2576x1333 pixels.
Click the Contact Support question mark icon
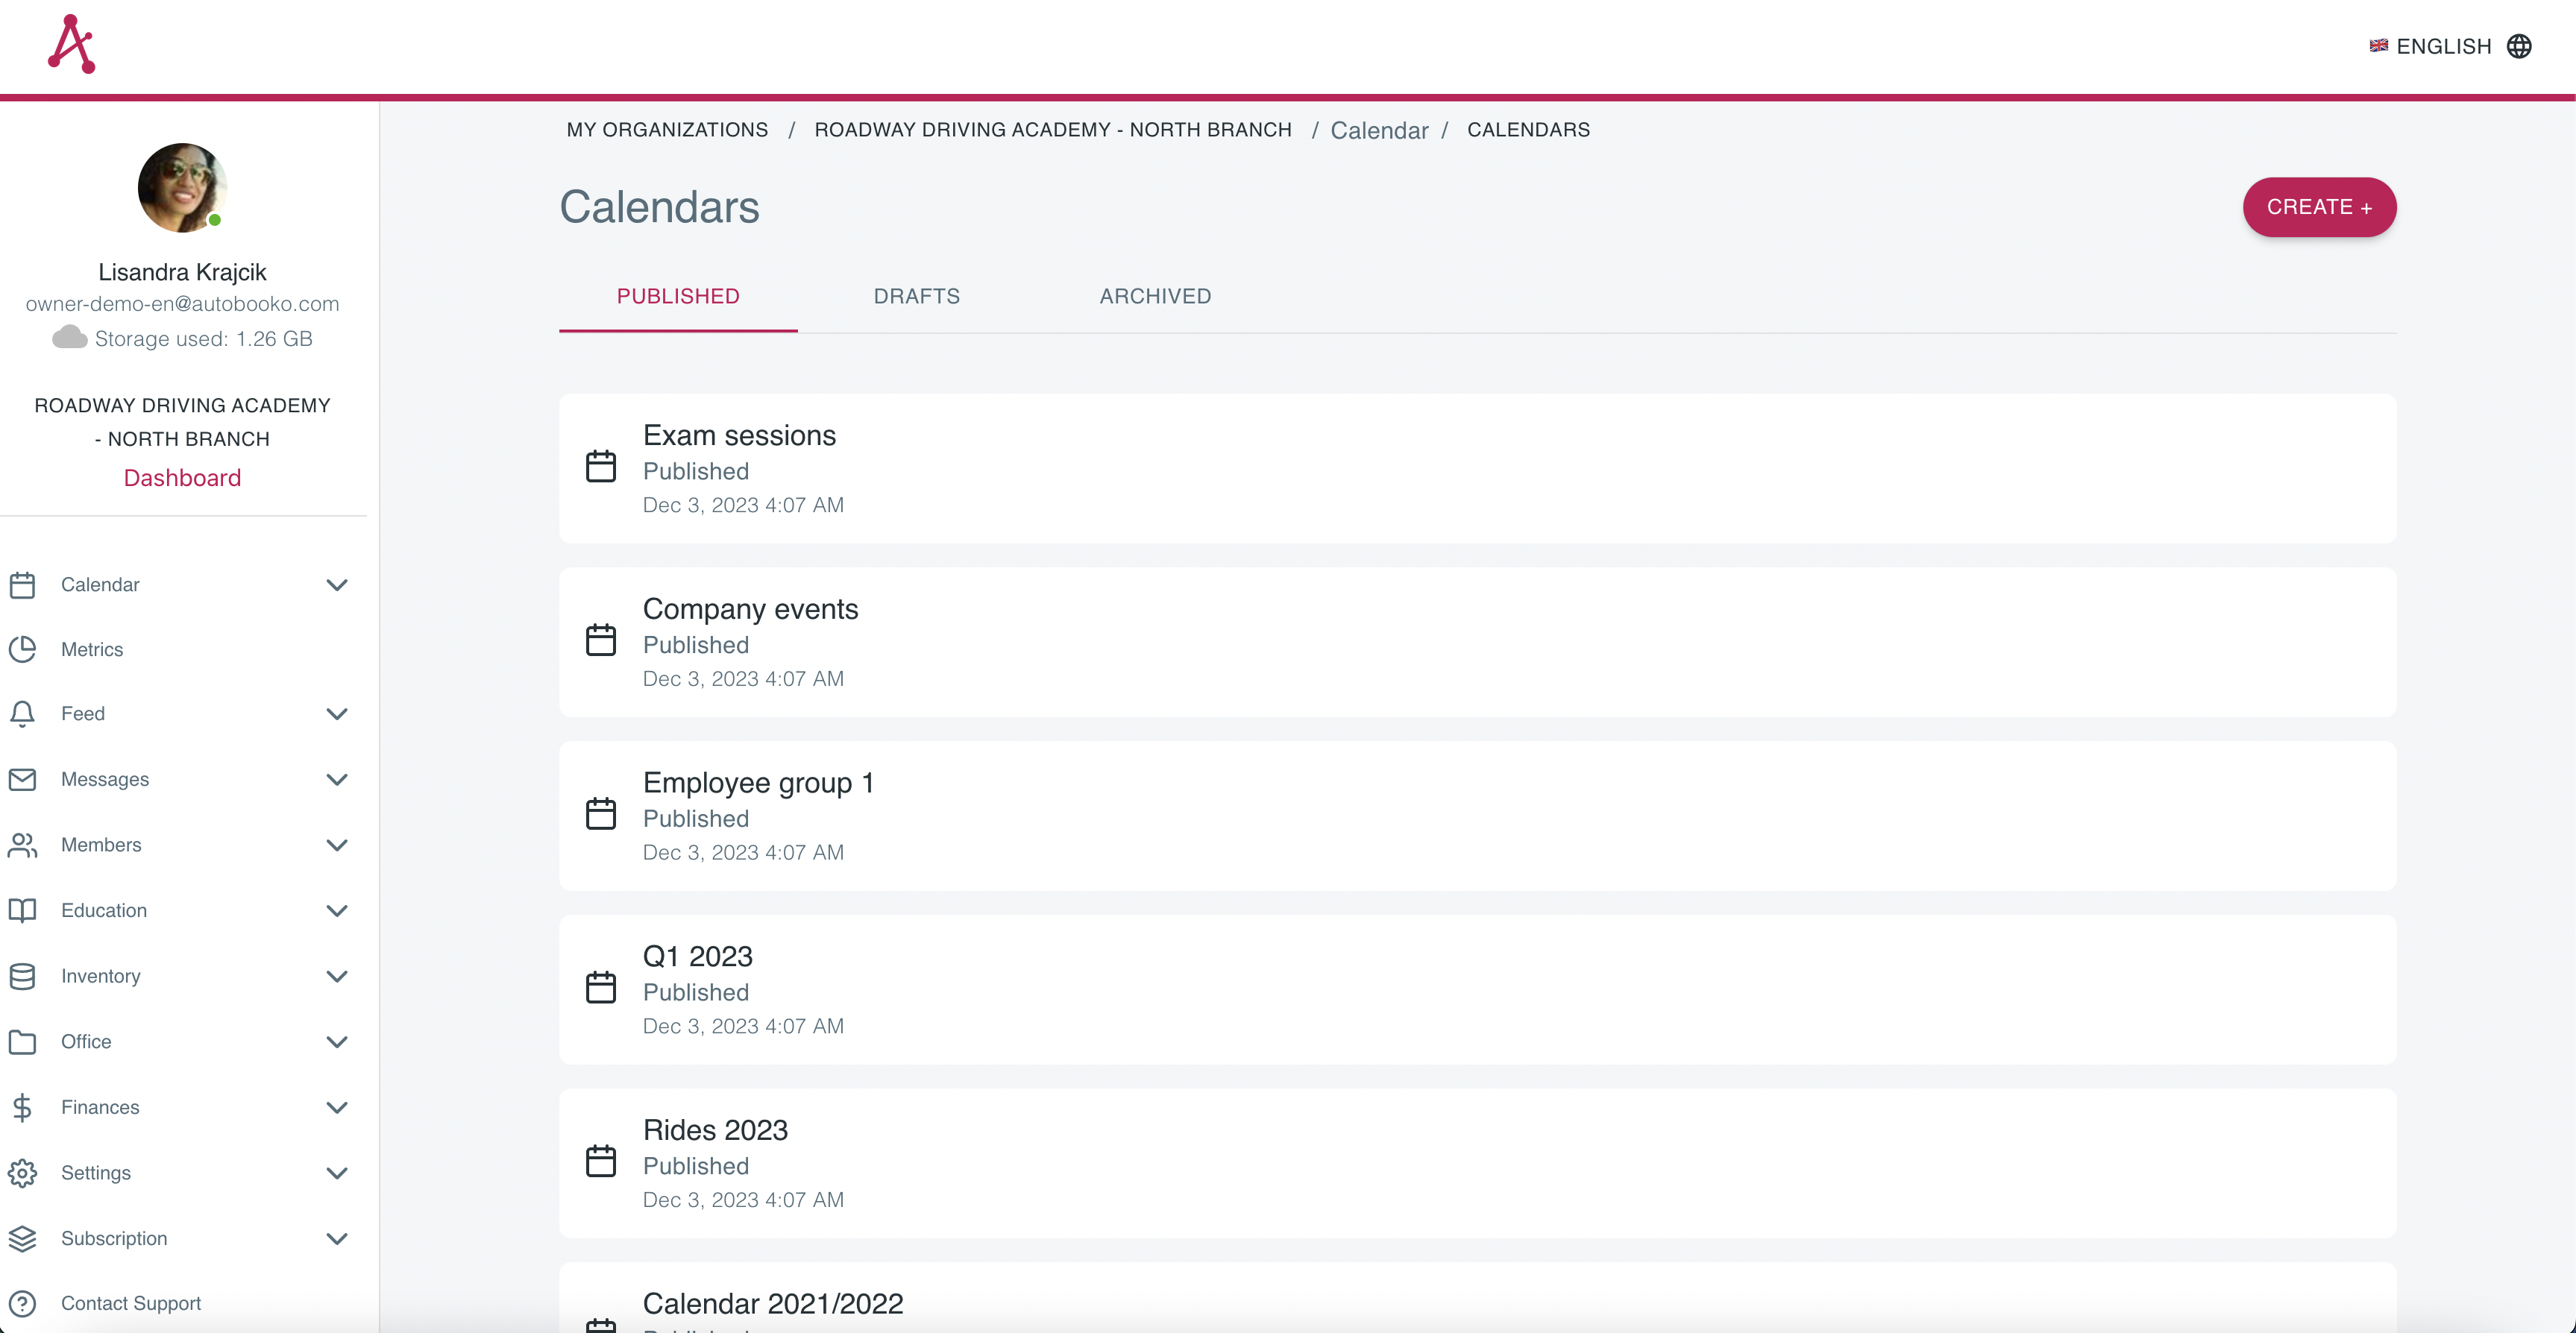pos(22,1303)
